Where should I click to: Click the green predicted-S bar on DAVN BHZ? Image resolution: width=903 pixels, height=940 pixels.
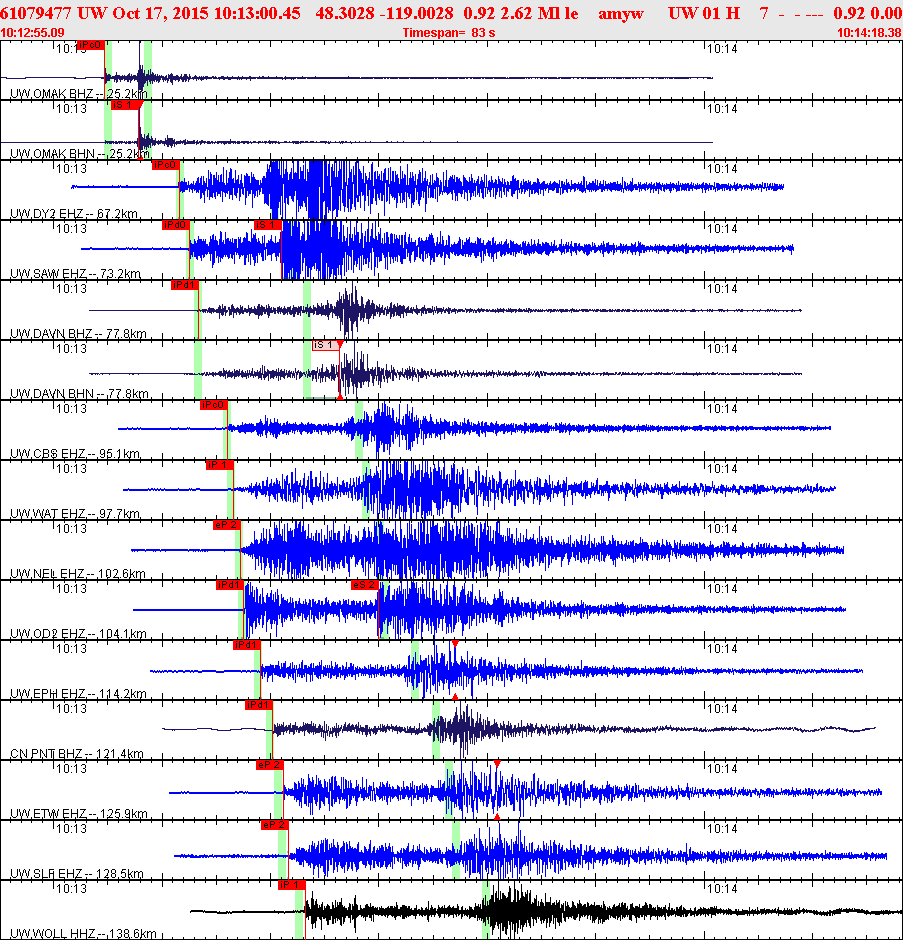click(x=307, y=310)
